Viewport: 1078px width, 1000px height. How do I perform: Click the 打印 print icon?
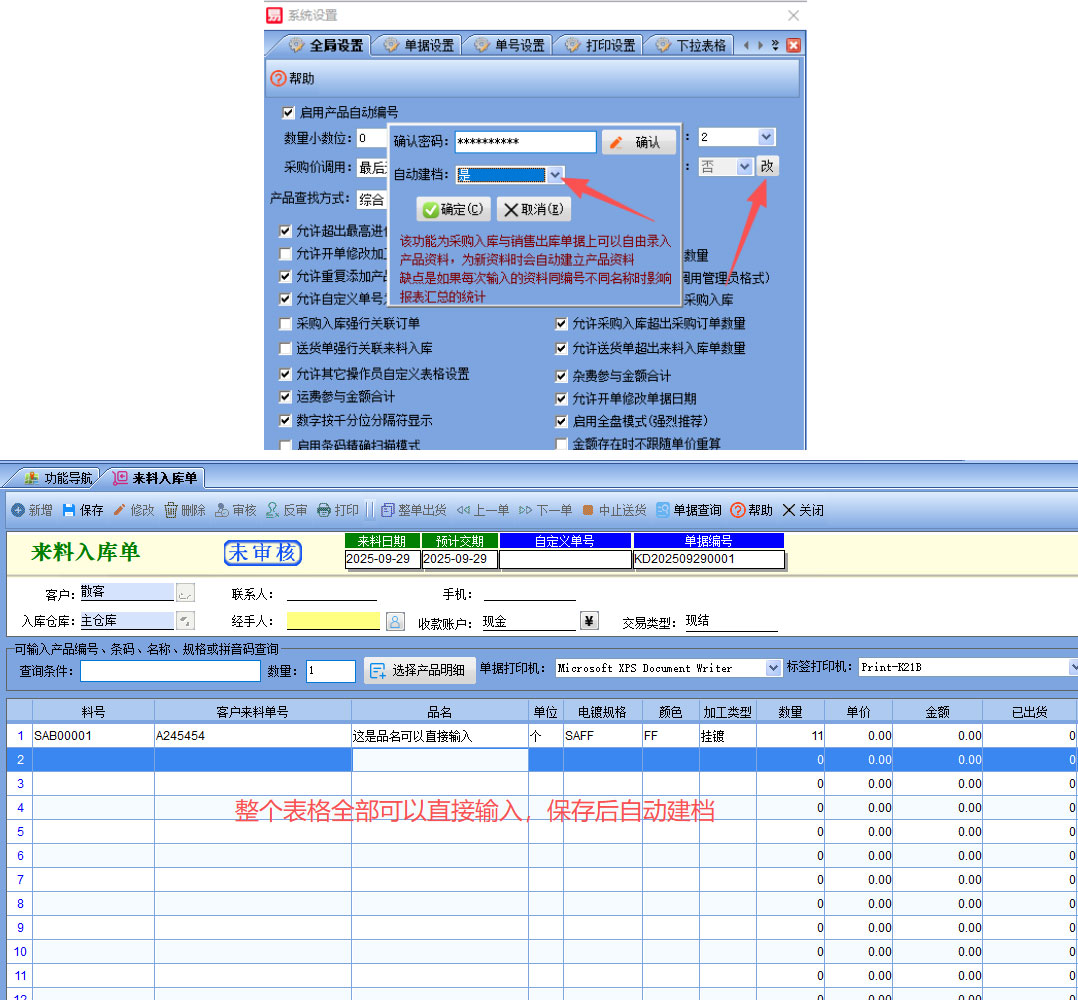pos(324,510)
